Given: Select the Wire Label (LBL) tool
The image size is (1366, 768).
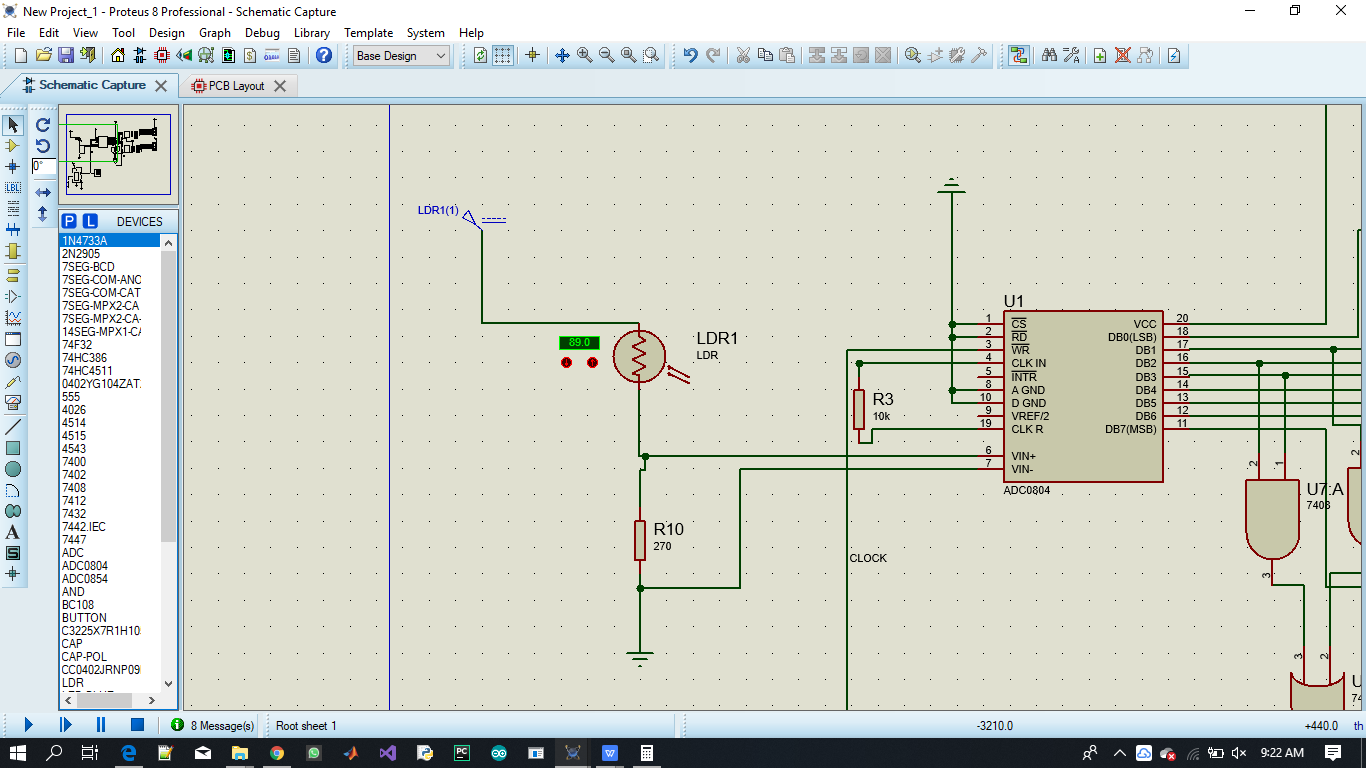Looking at the screenshot, I should click(x=13, y=187).
